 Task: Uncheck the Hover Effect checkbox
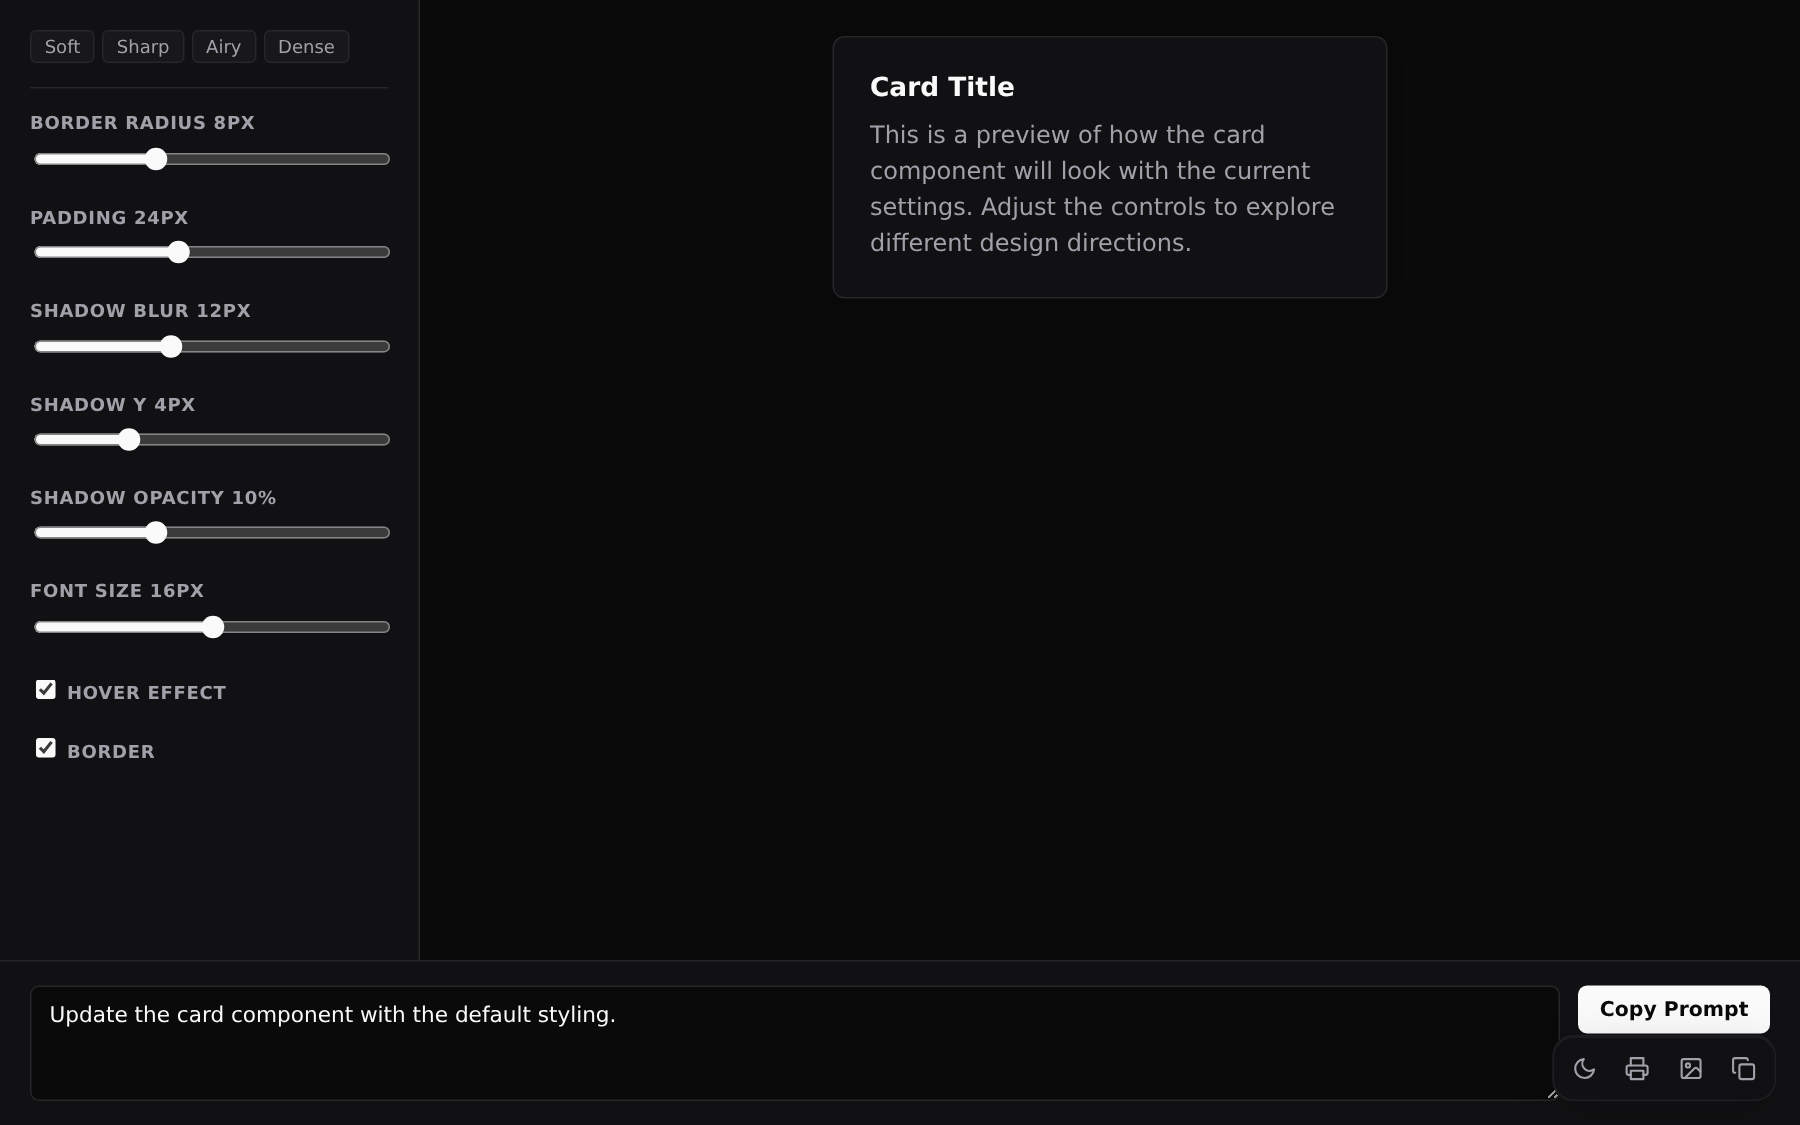click(46, 690)
